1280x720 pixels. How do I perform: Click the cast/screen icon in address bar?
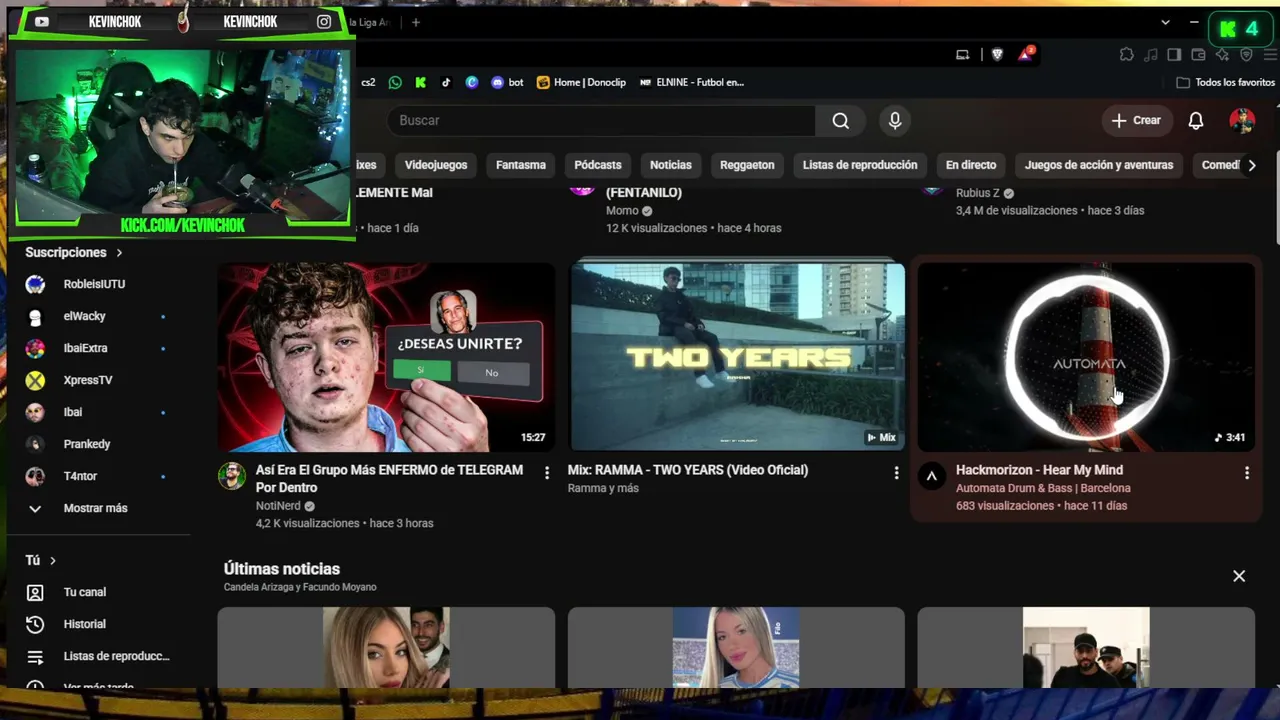click(x=963, y=54)
